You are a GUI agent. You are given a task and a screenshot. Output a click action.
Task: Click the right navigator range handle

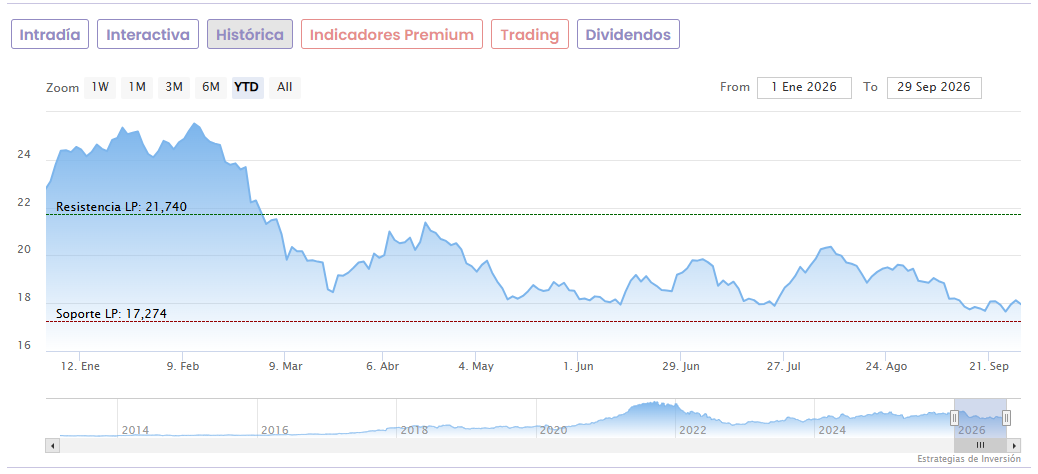pyautogui.click(x=1006, y=418)
